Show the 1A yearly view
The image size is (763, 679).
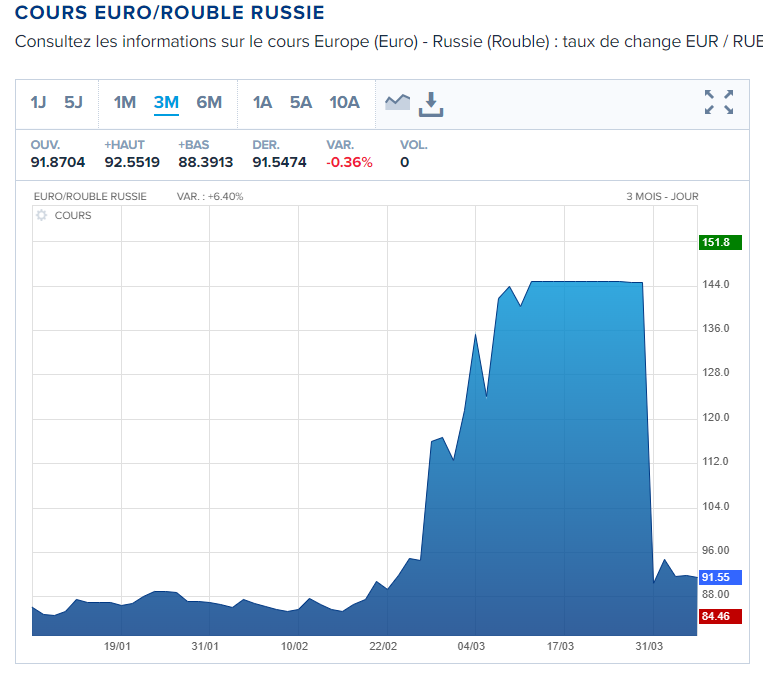[x=262, y=102]
